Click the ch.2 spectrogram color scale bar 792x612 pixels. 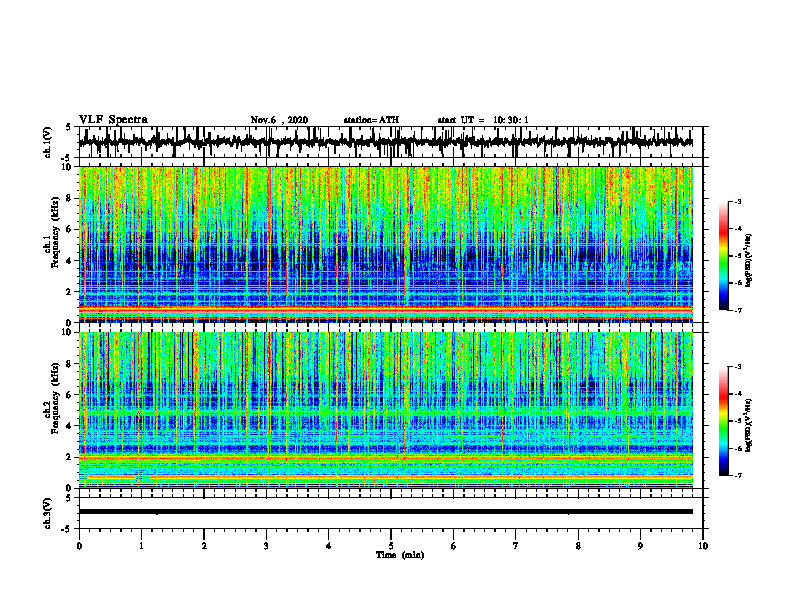(724, 421)
